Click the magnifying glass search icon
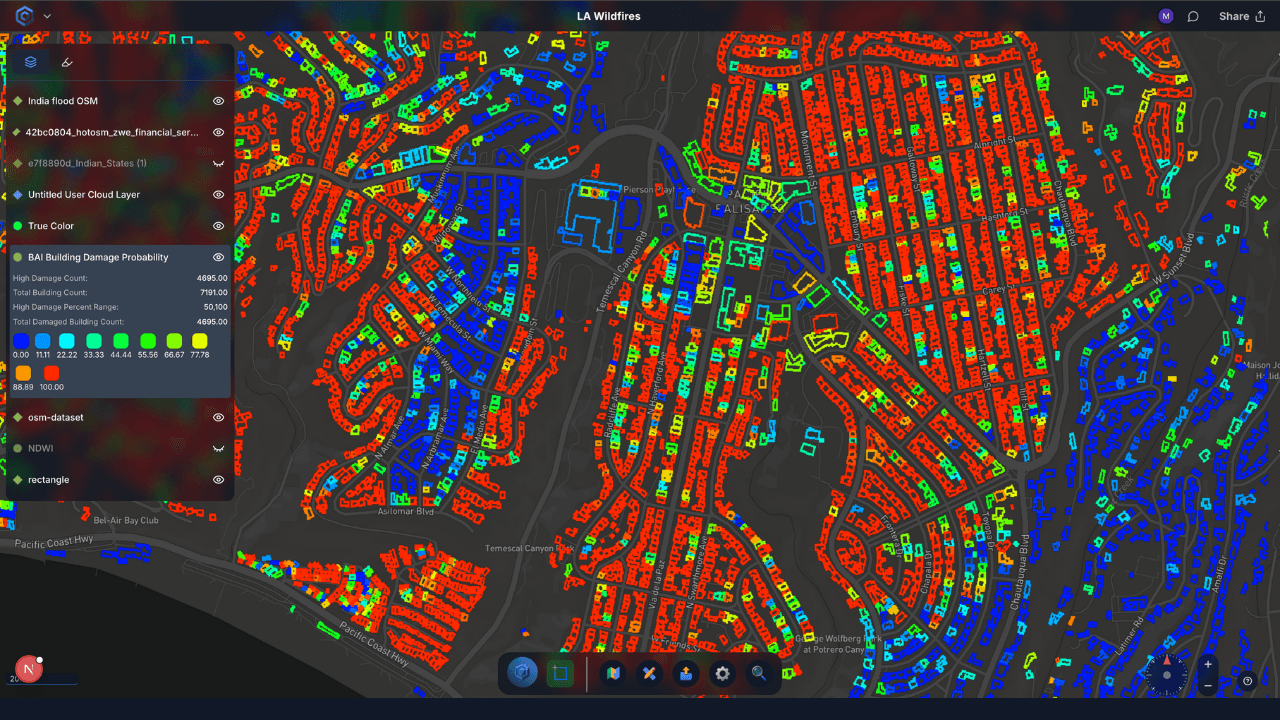This screenshot has height=720, width=1280. tap(759, 674)
